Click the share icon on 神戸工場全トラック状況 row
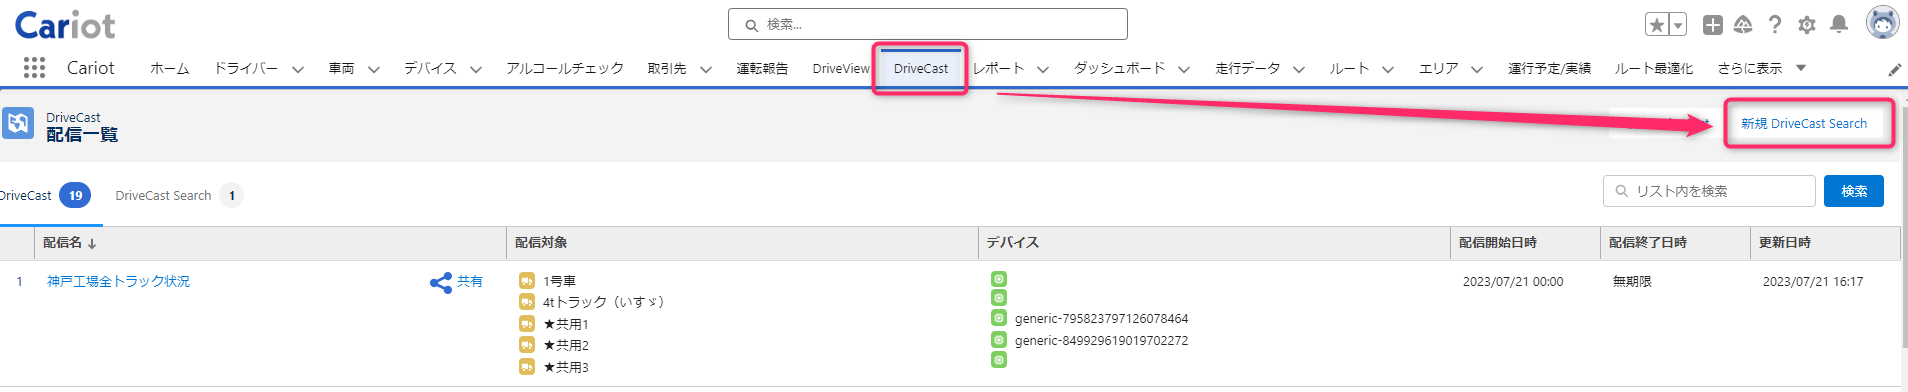Viewport: 1908px width, 392px height. [441, 282]
